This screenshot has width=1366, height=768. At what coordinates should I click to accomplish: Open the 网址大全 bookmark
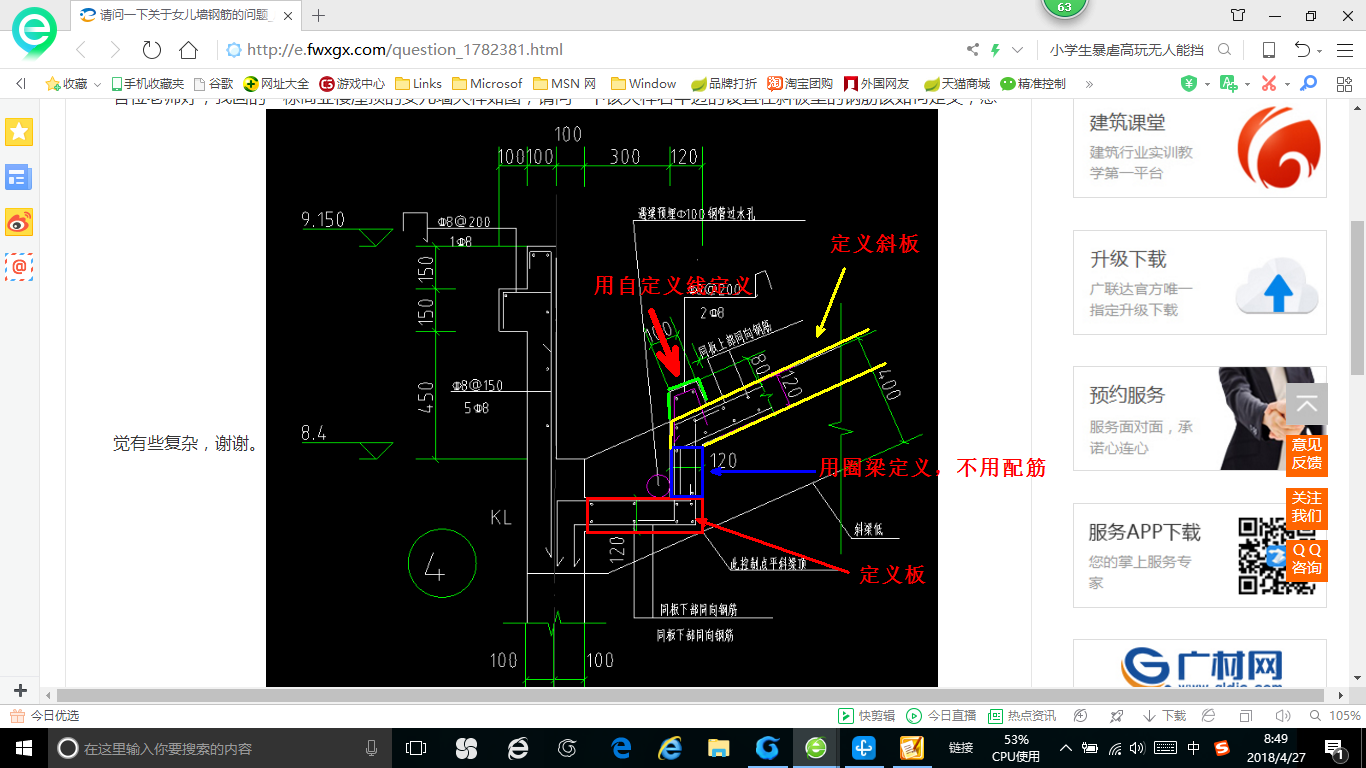click(x=277, y=84)
